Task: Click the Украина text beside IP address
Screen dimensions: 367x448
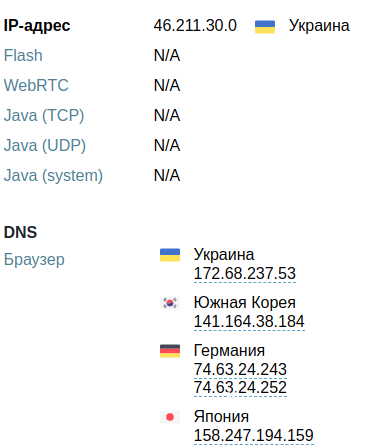Action: tap(319, 26)
